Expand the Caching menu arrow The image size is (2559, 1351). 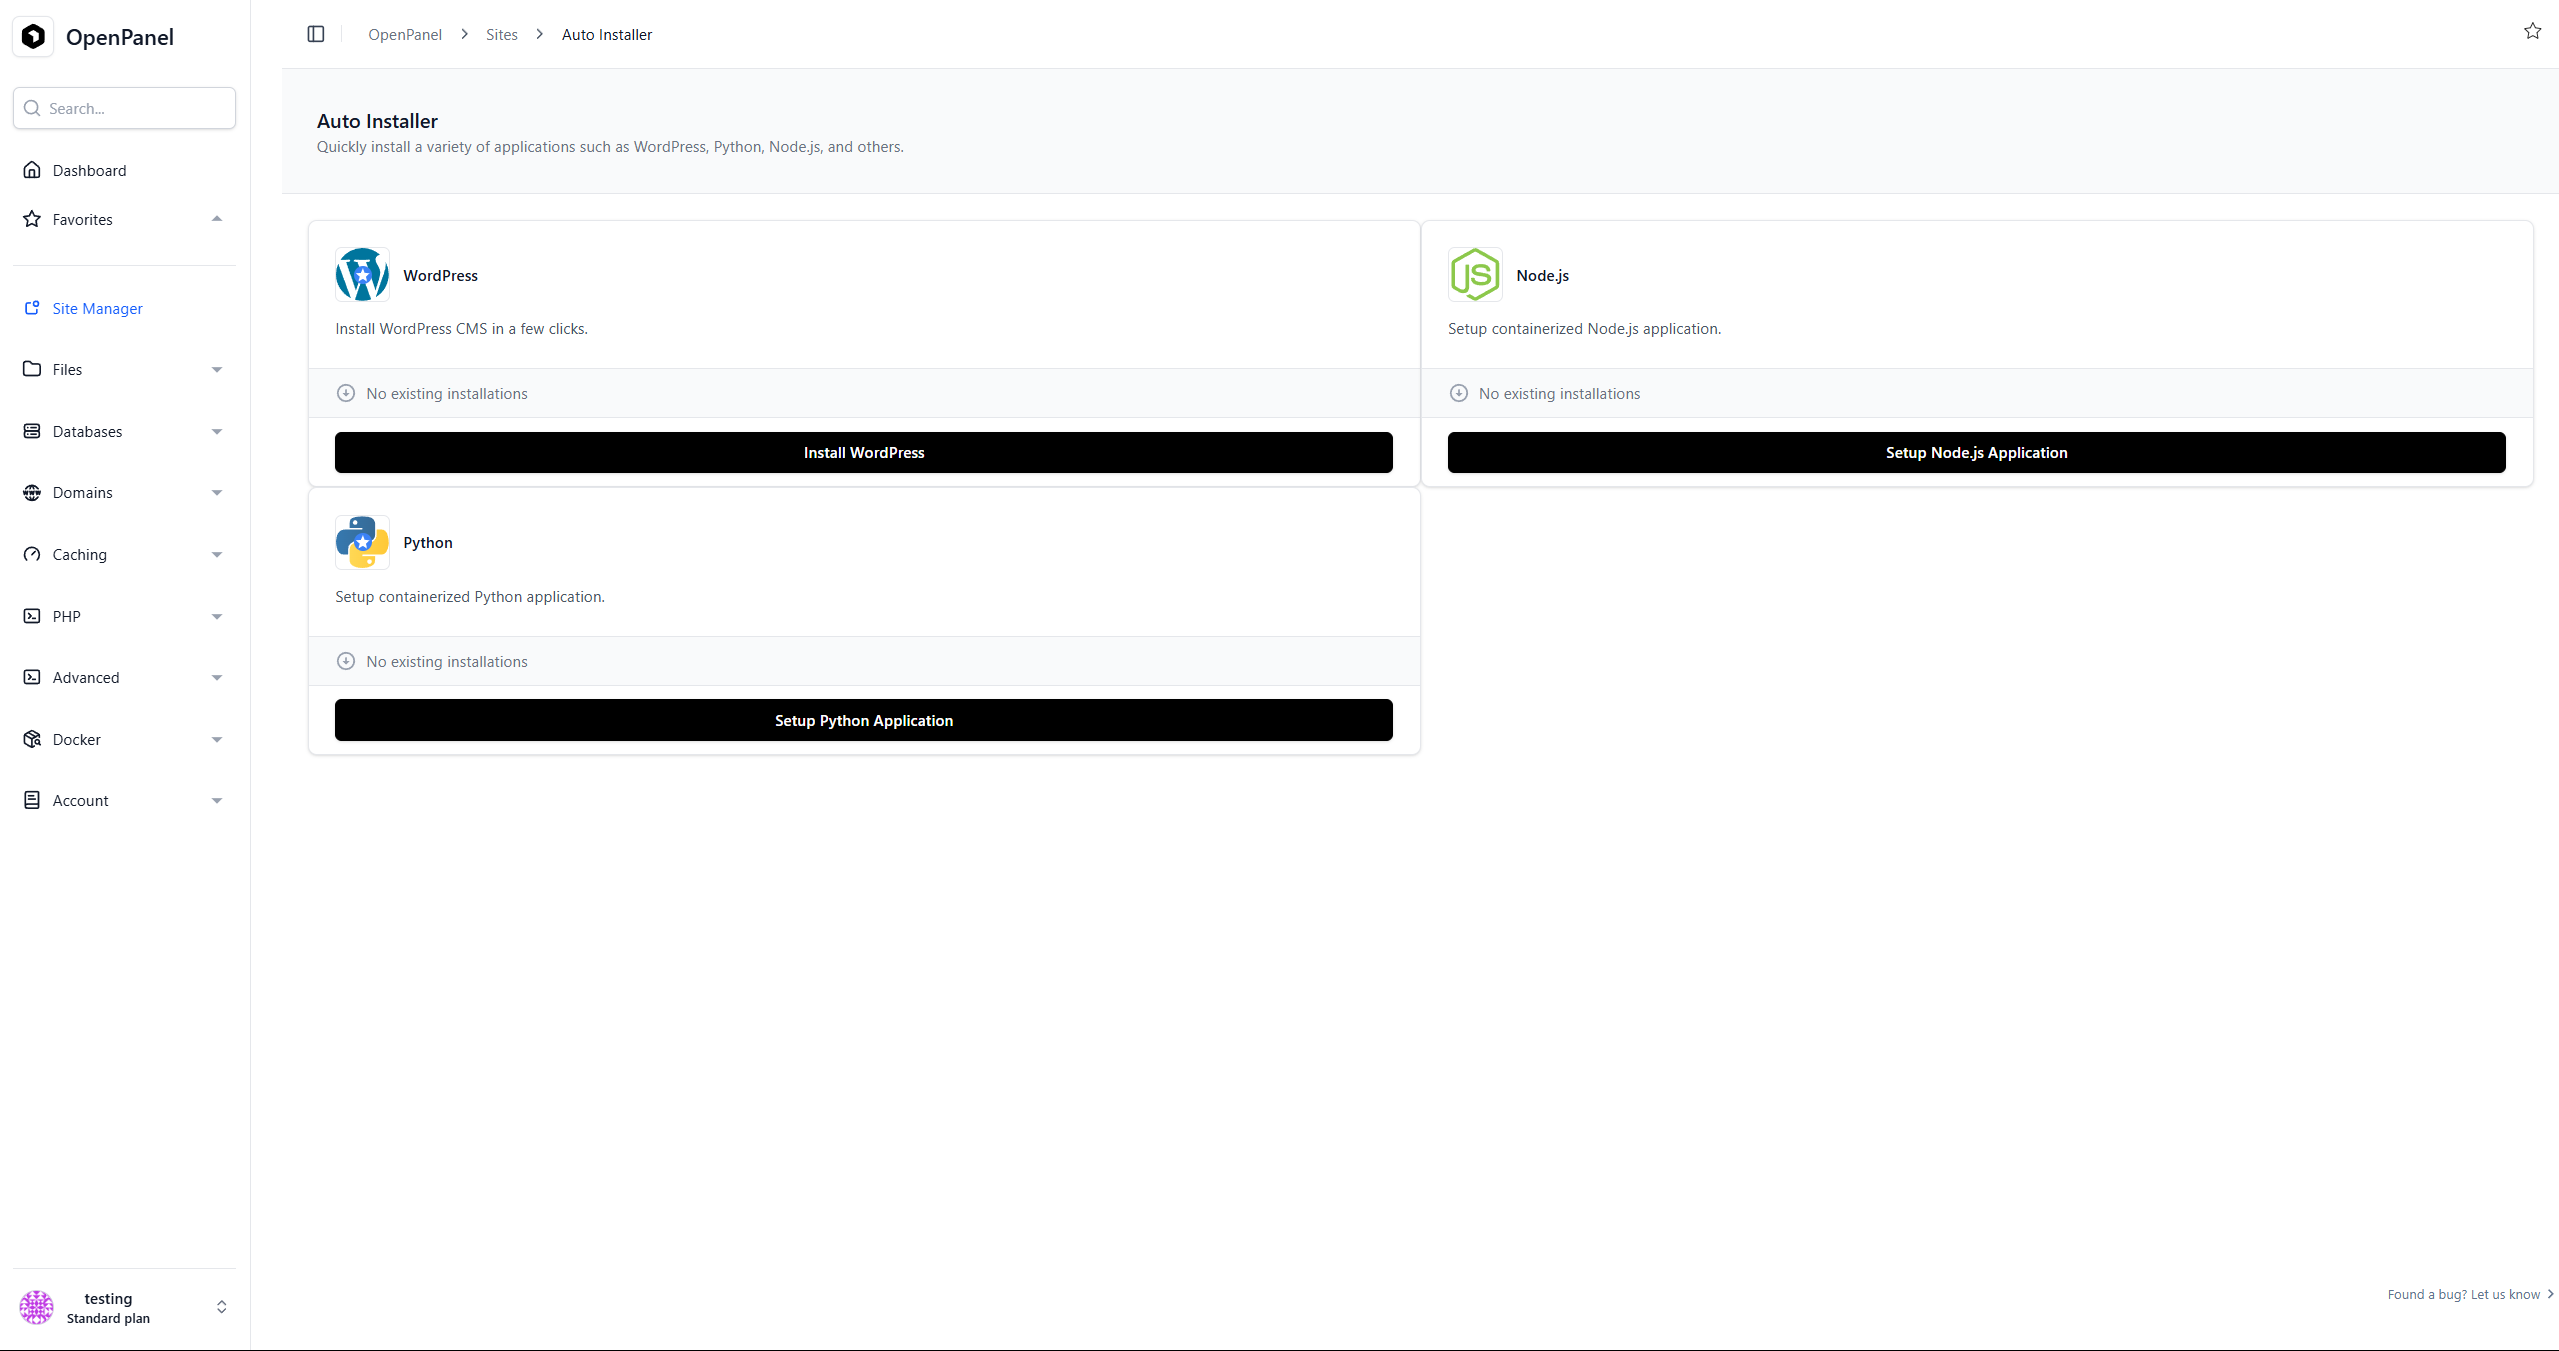(x=217, y=555)
